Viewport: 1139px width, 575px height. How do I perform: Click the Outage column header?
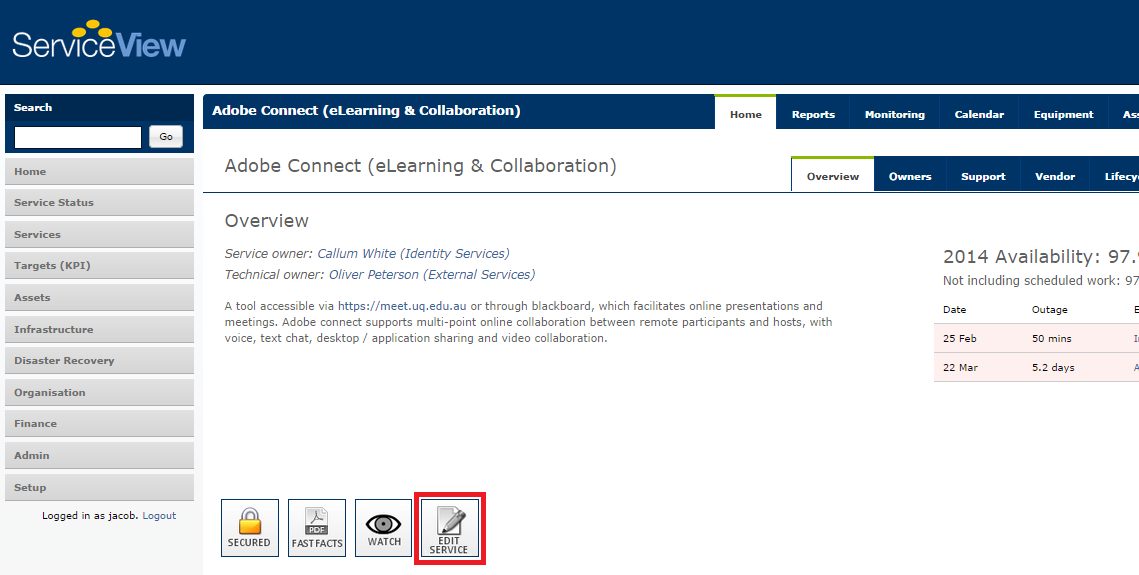click(1050, 309)
